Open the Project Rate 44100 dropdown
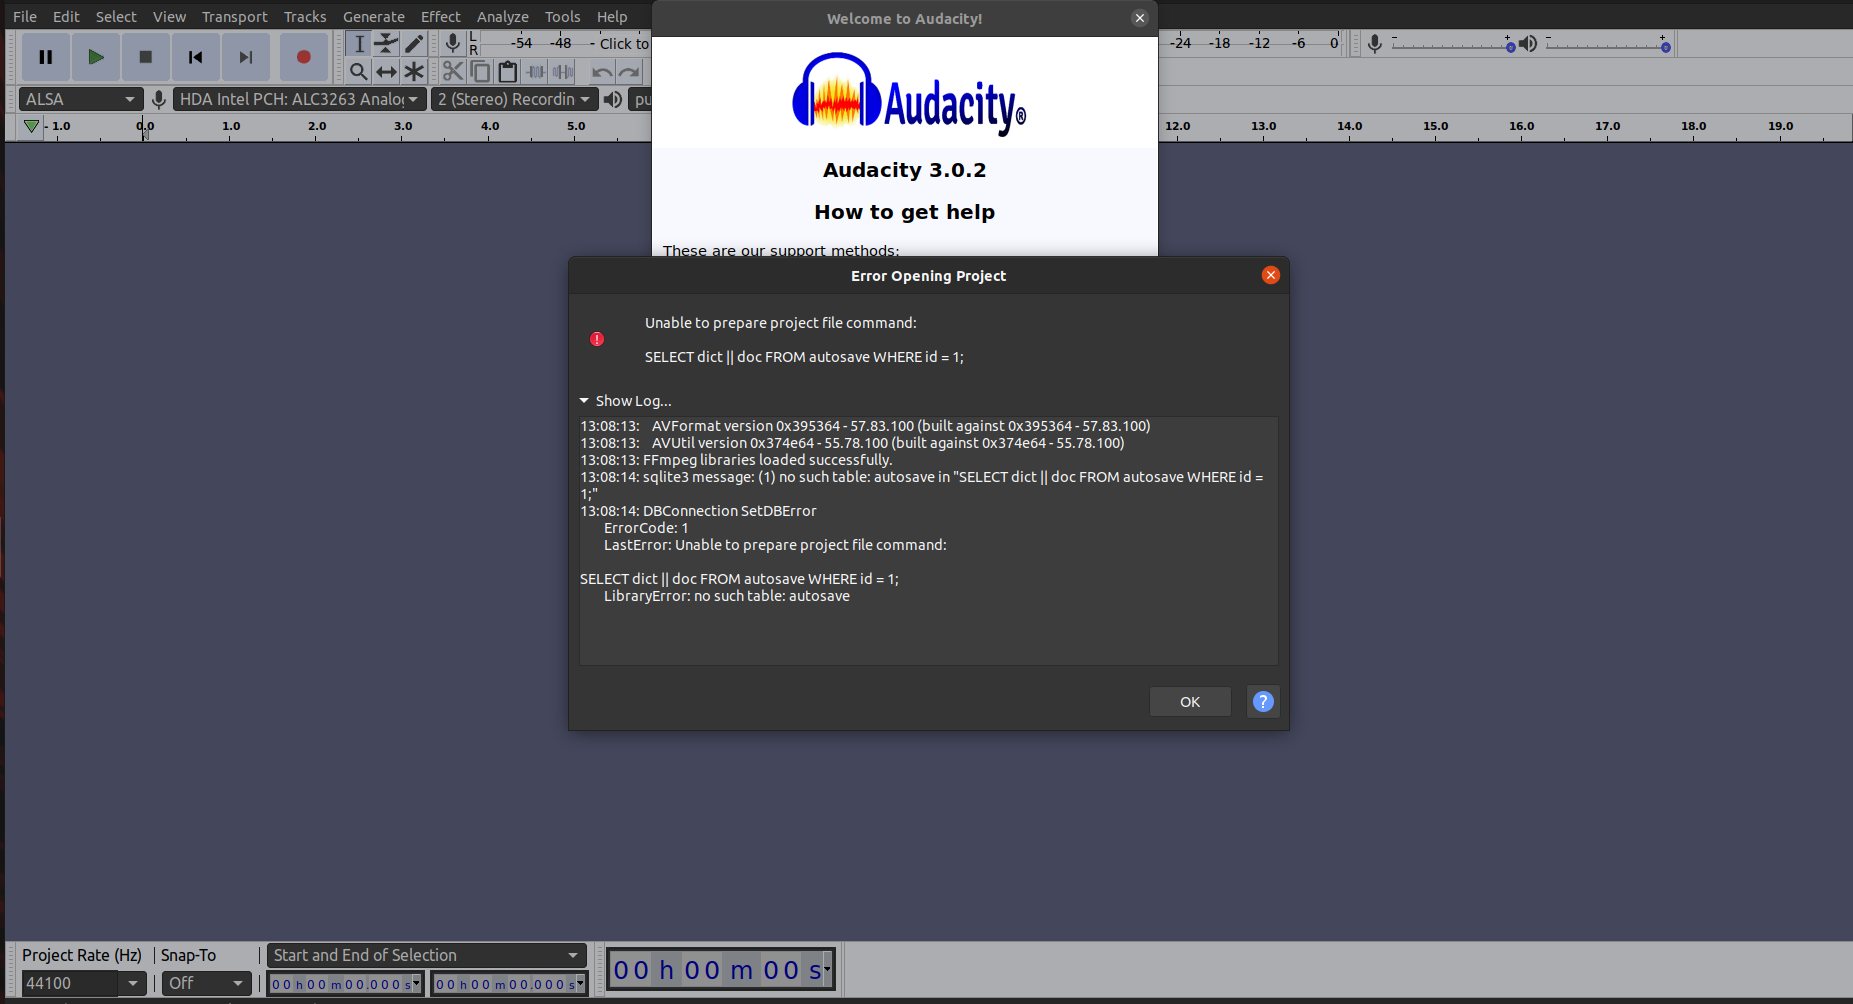This screenshot has height=1004, width=1853. [x=132, y=983]
